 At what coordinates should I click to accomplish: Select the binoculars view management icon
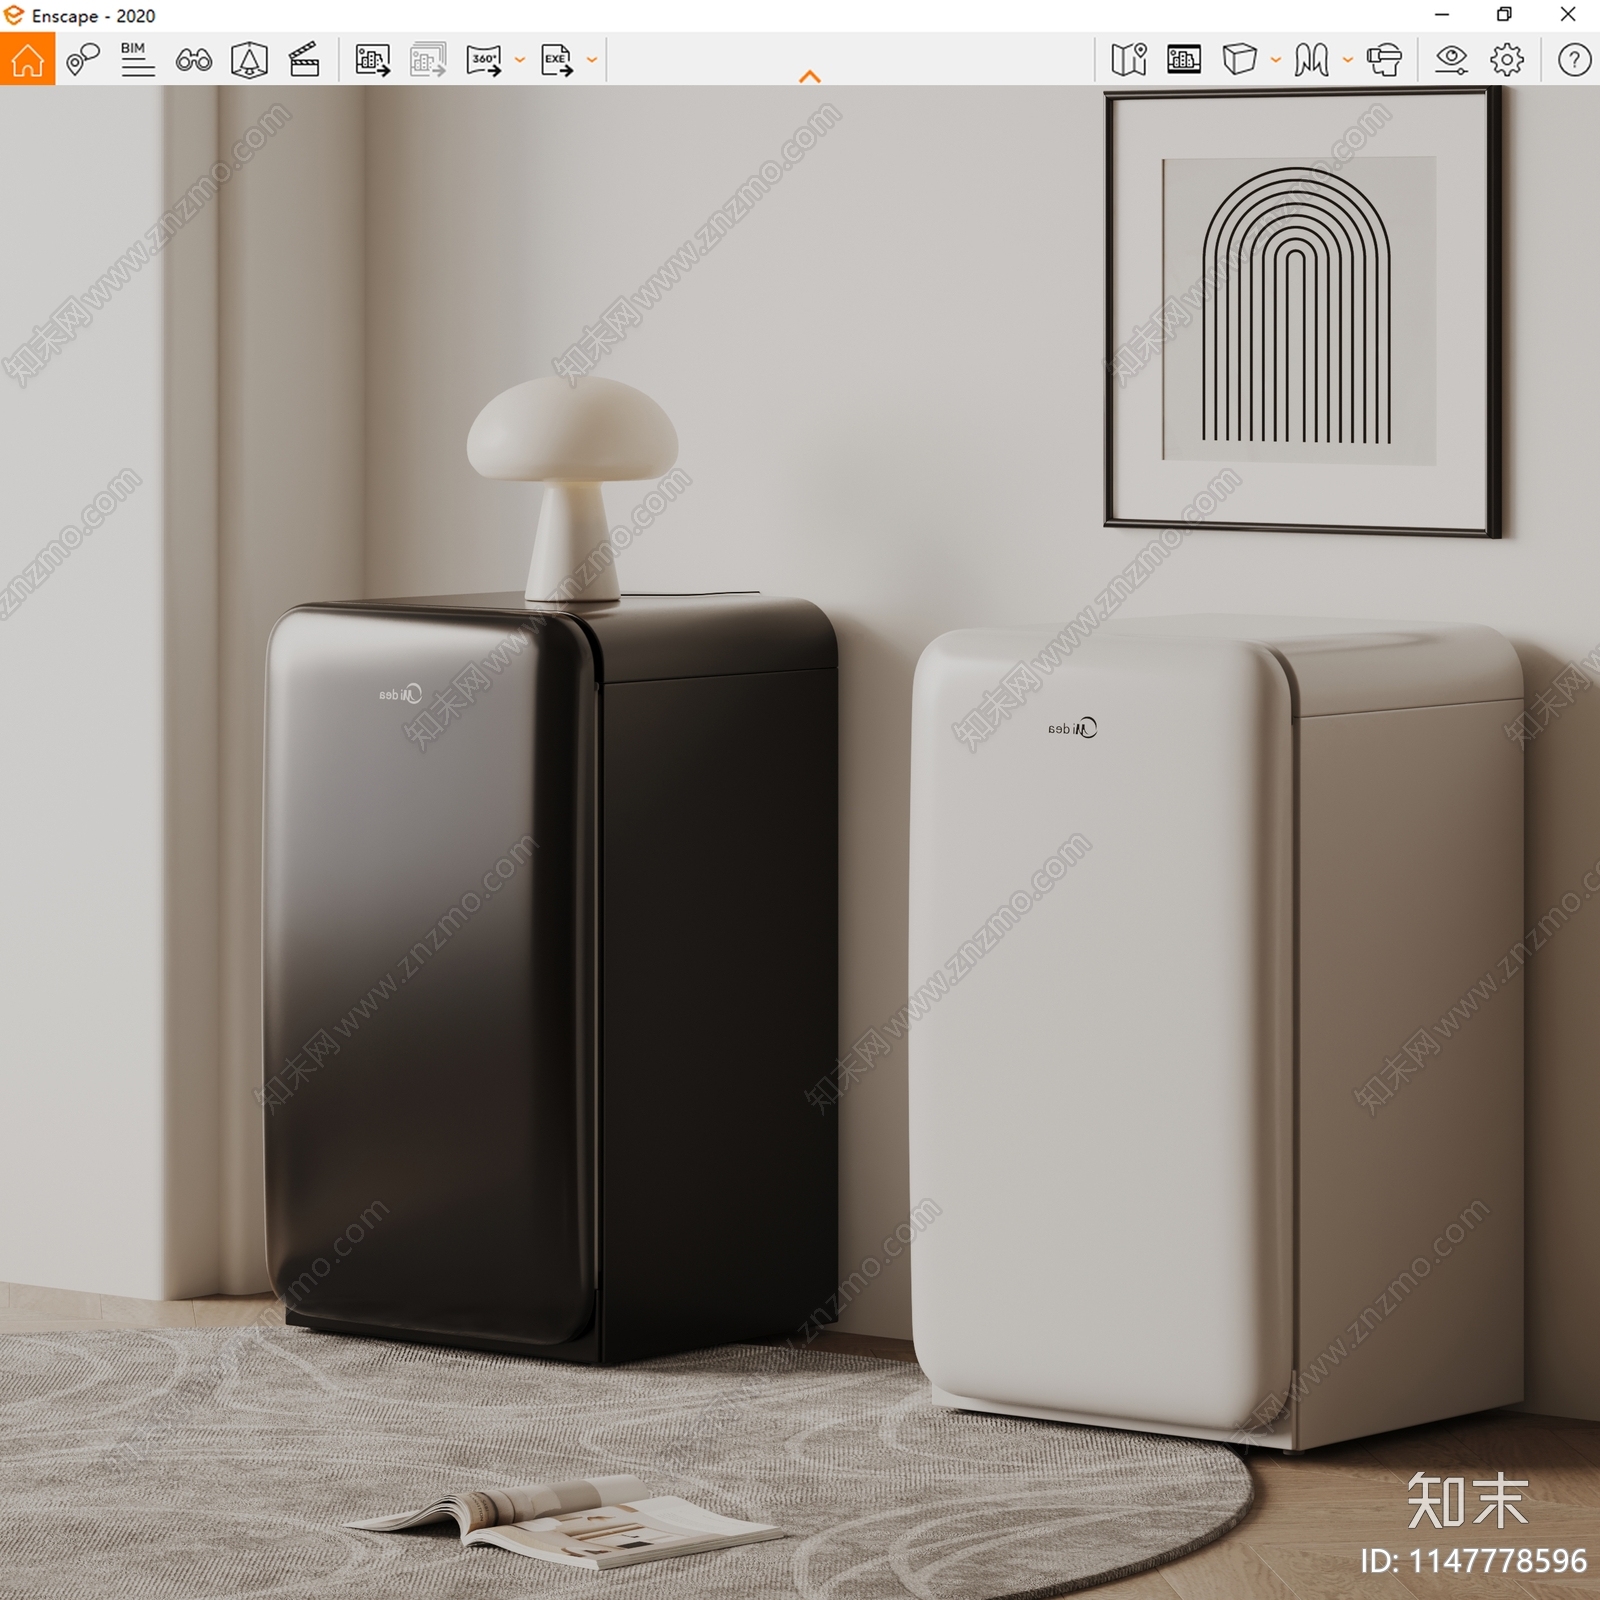click(193, 61)
